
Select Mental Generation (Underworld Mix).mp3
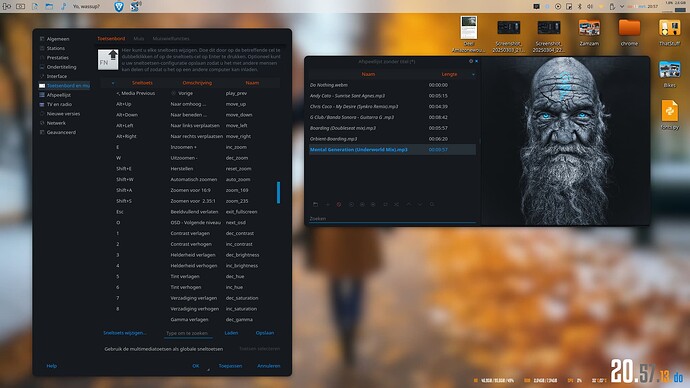click(392, 150)
